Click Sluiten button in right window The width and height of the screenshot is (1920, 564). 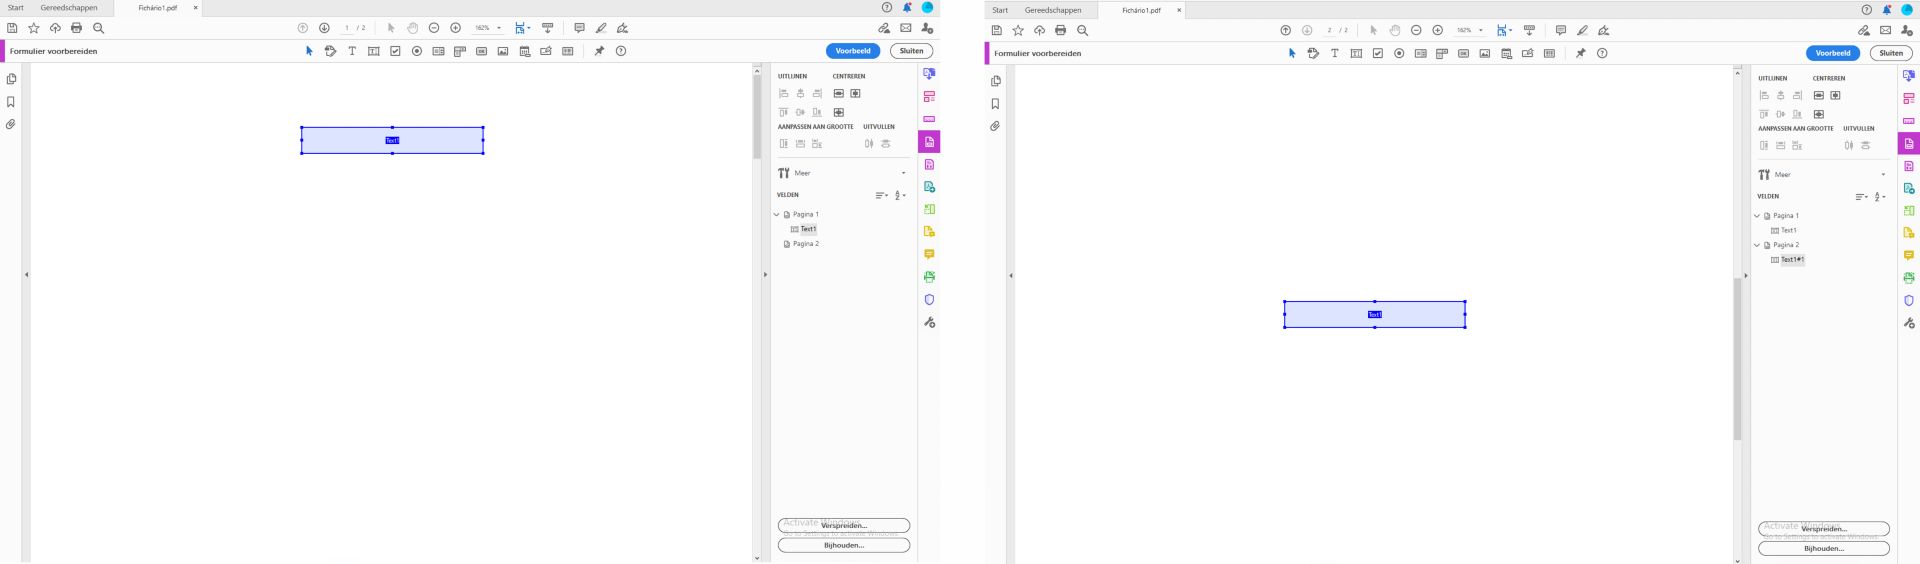pos(1891,53)
